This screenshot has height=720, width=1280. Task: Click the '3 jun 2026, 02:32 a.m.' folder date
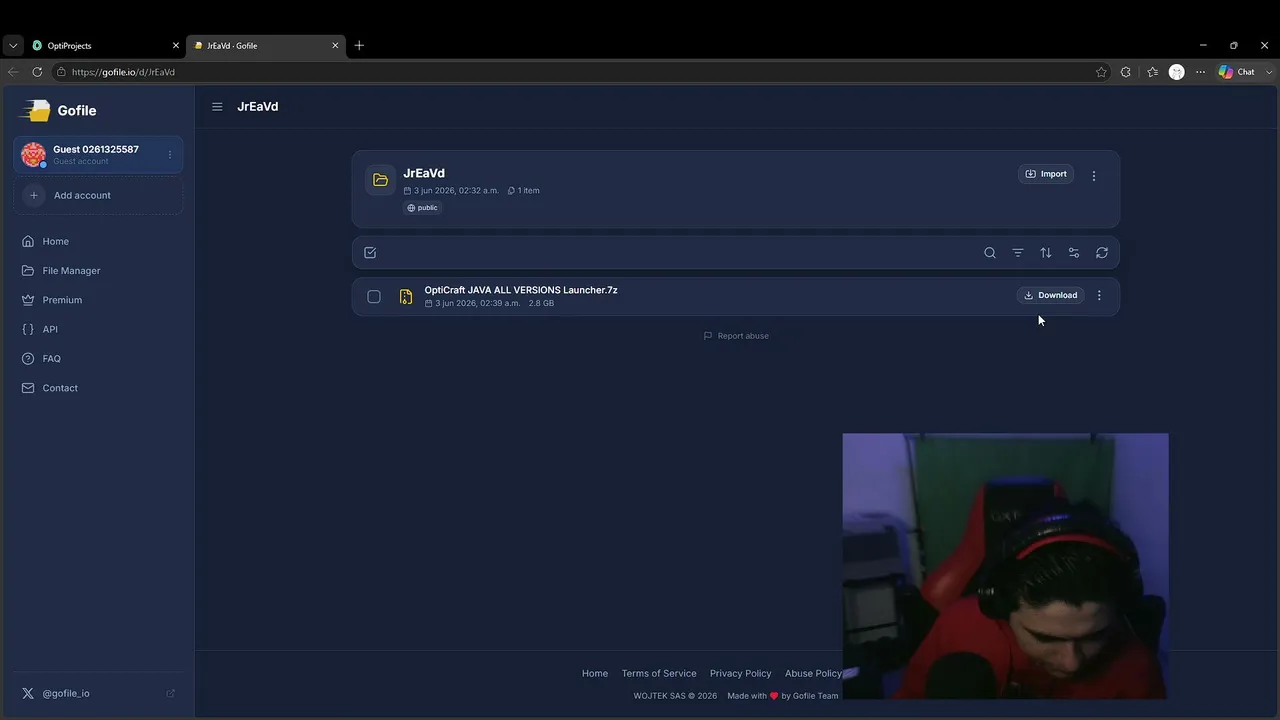click(x=456, y=190)
